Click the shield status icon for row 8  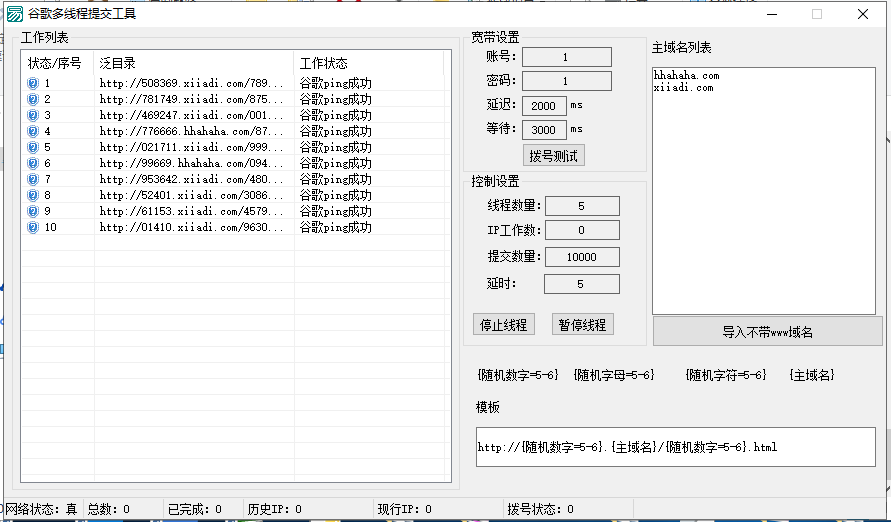(x=33, y=195)
